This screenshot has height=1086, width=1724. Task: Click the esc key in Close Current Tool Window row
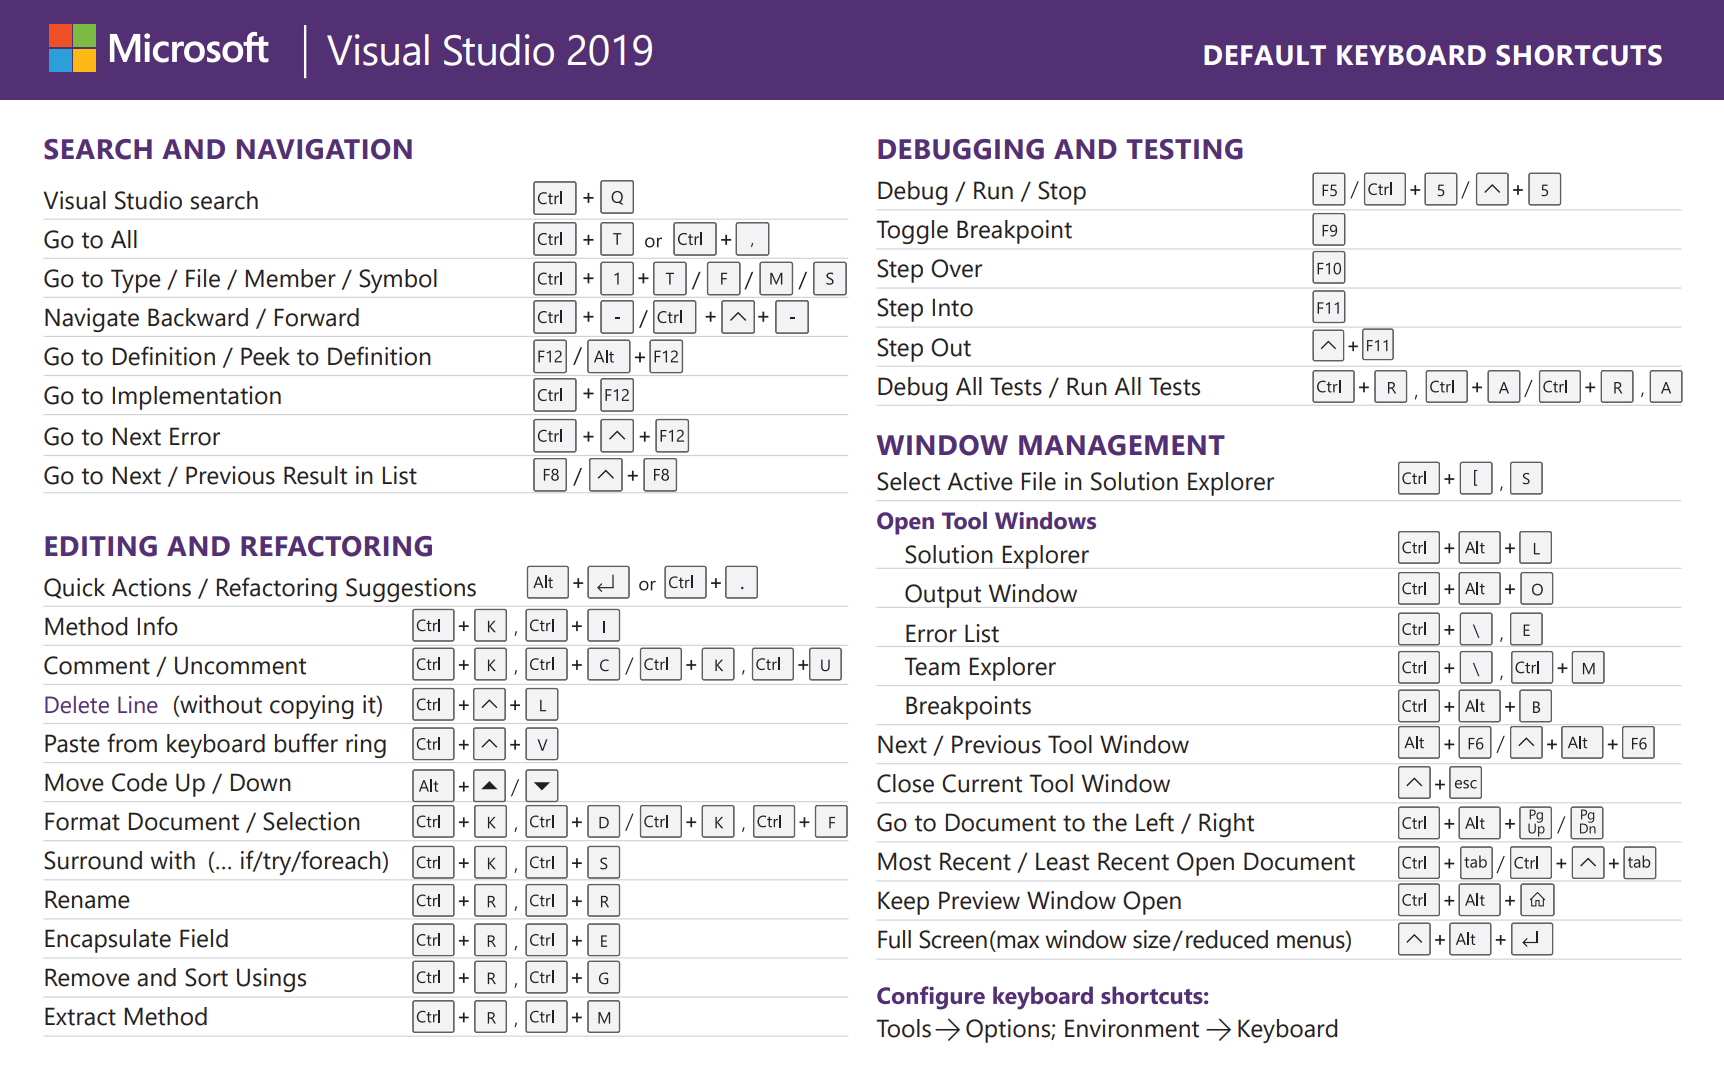[1465, 783]
